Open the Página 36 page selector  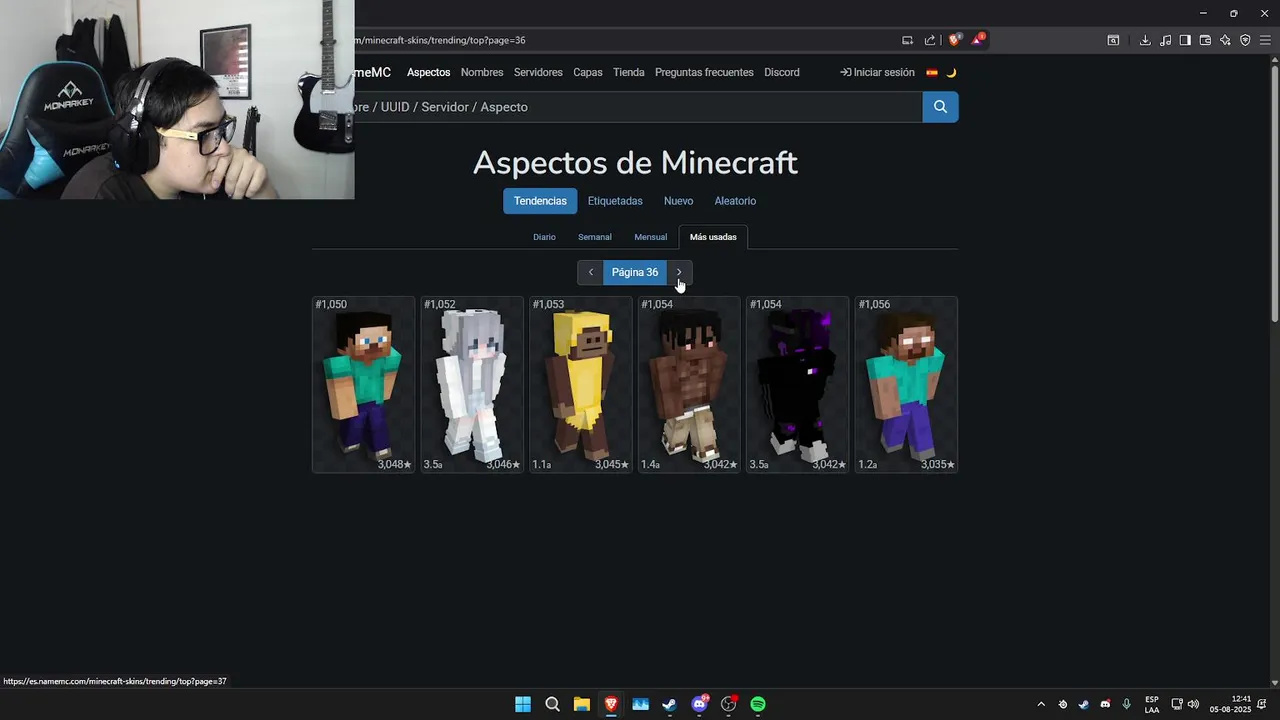pos(635,272)
